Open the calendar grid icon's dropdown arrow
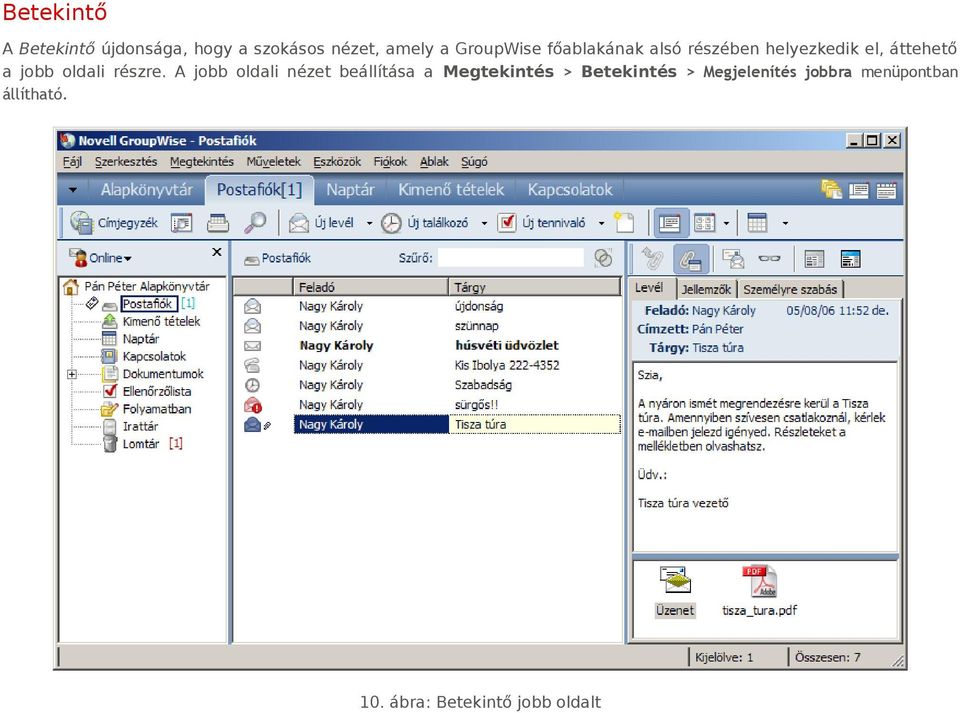The width and height of the screenshot is (960, 713). [x=785, y=223]
